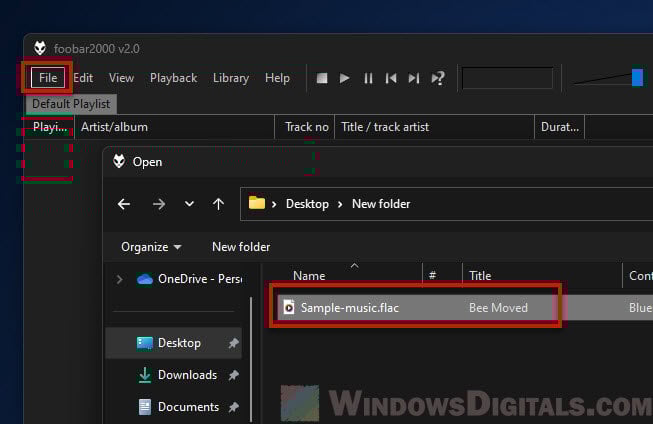This screenshot has width=653, height=424.
Task: Open the View menu
Action: (121, 78)
